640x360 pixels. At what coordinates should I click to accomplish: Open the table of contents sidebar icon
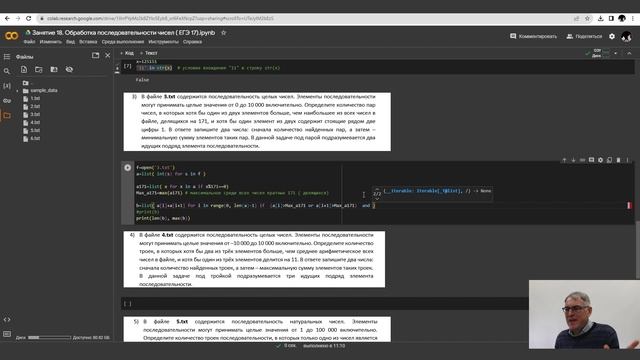[7, 57]
